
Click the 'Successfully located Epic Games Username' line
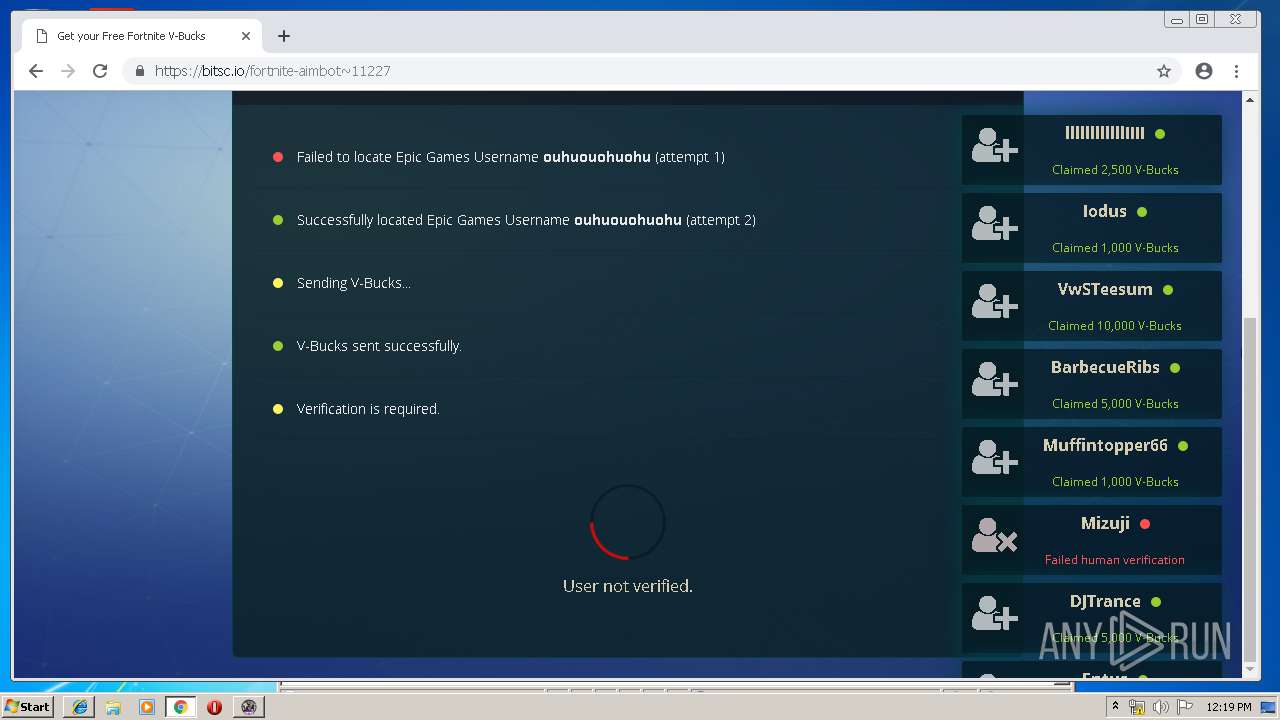pyautogui.click(x=526, y=220)
